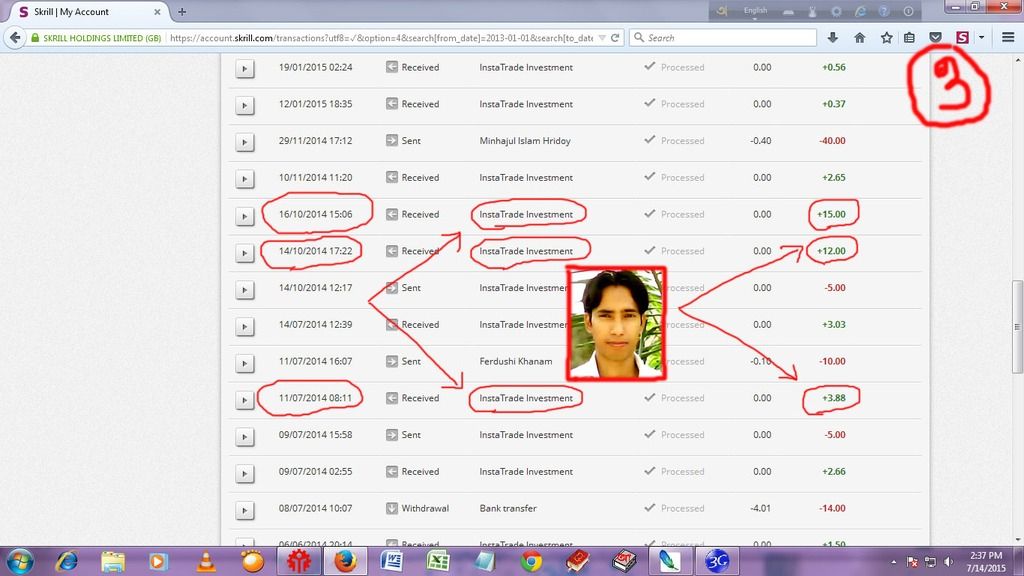Image resolution: width=1024 pixels, height=576 pixels.
Task: Click the volume speaker tray icon
Action: click(949, 562)
